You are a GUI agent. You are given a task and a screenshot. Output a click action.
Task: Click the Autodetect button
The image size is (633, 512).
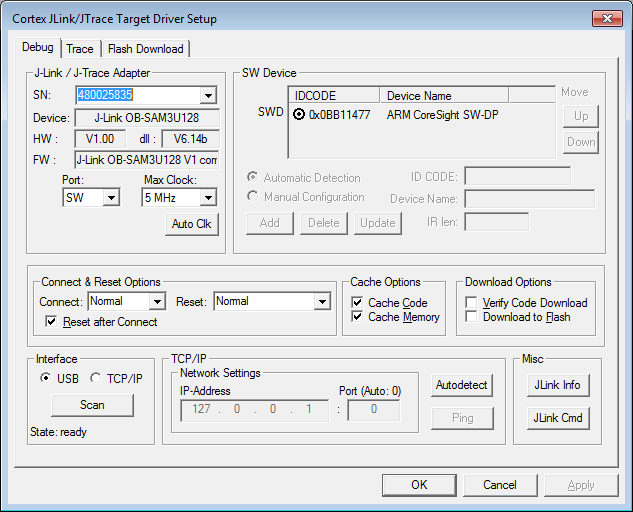tap(462, 386)
